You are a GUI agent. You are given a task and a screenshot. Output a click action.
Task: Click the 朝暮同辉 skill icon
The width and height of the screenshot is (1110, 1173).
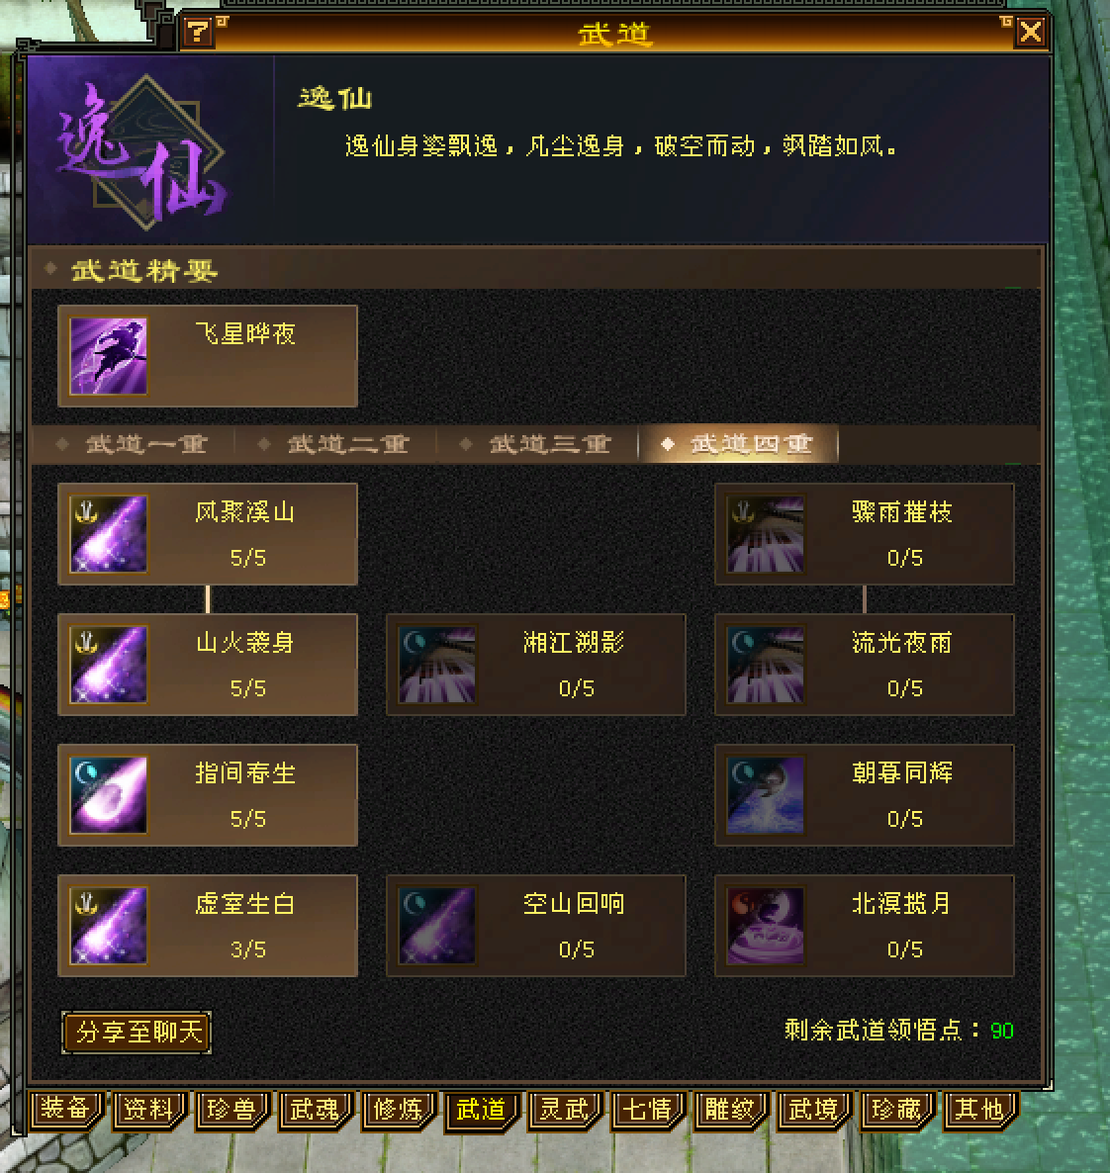tap(765, 795)
